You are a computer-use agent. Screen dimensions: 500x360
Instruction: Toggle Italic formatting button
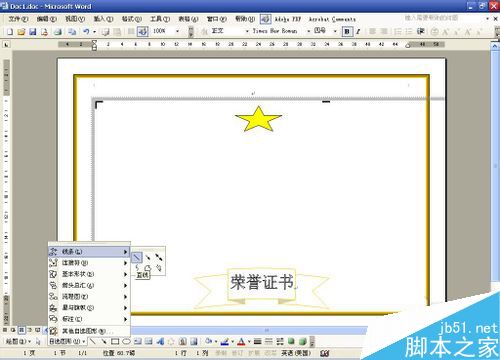(x=358, y=32)
